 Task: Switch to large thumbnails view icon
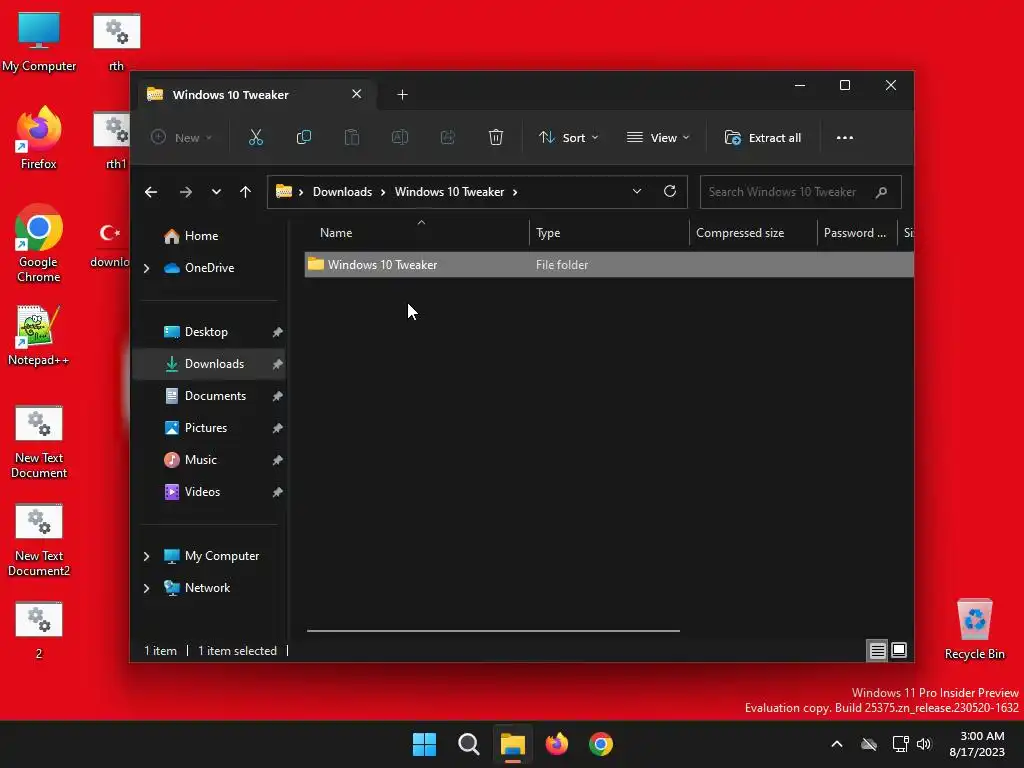point(899,650)
